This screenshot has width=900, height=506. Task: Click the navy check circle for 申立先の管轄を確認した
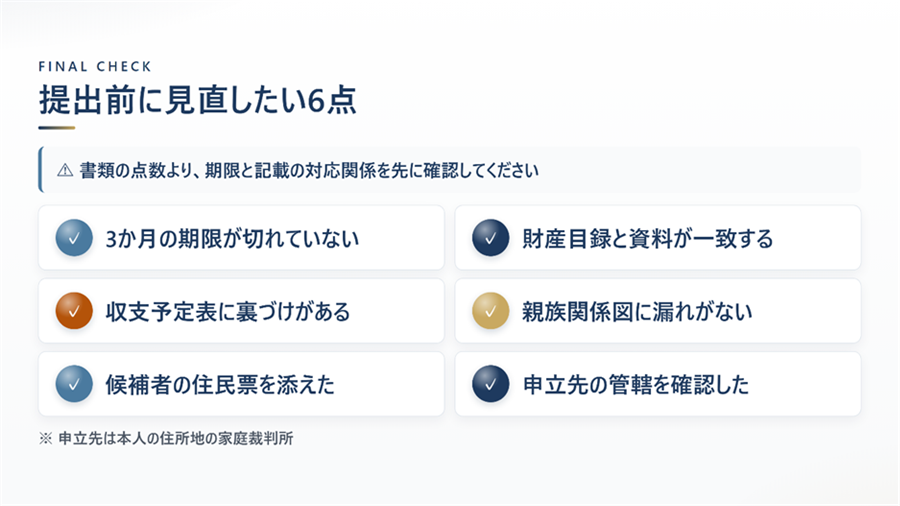tap(491, 384)
